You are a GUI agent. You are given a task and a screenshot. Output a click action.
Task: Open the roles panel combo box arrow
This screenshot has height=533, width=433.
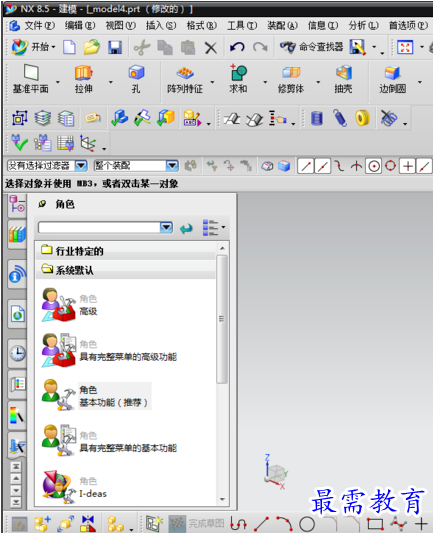[166, 227]
